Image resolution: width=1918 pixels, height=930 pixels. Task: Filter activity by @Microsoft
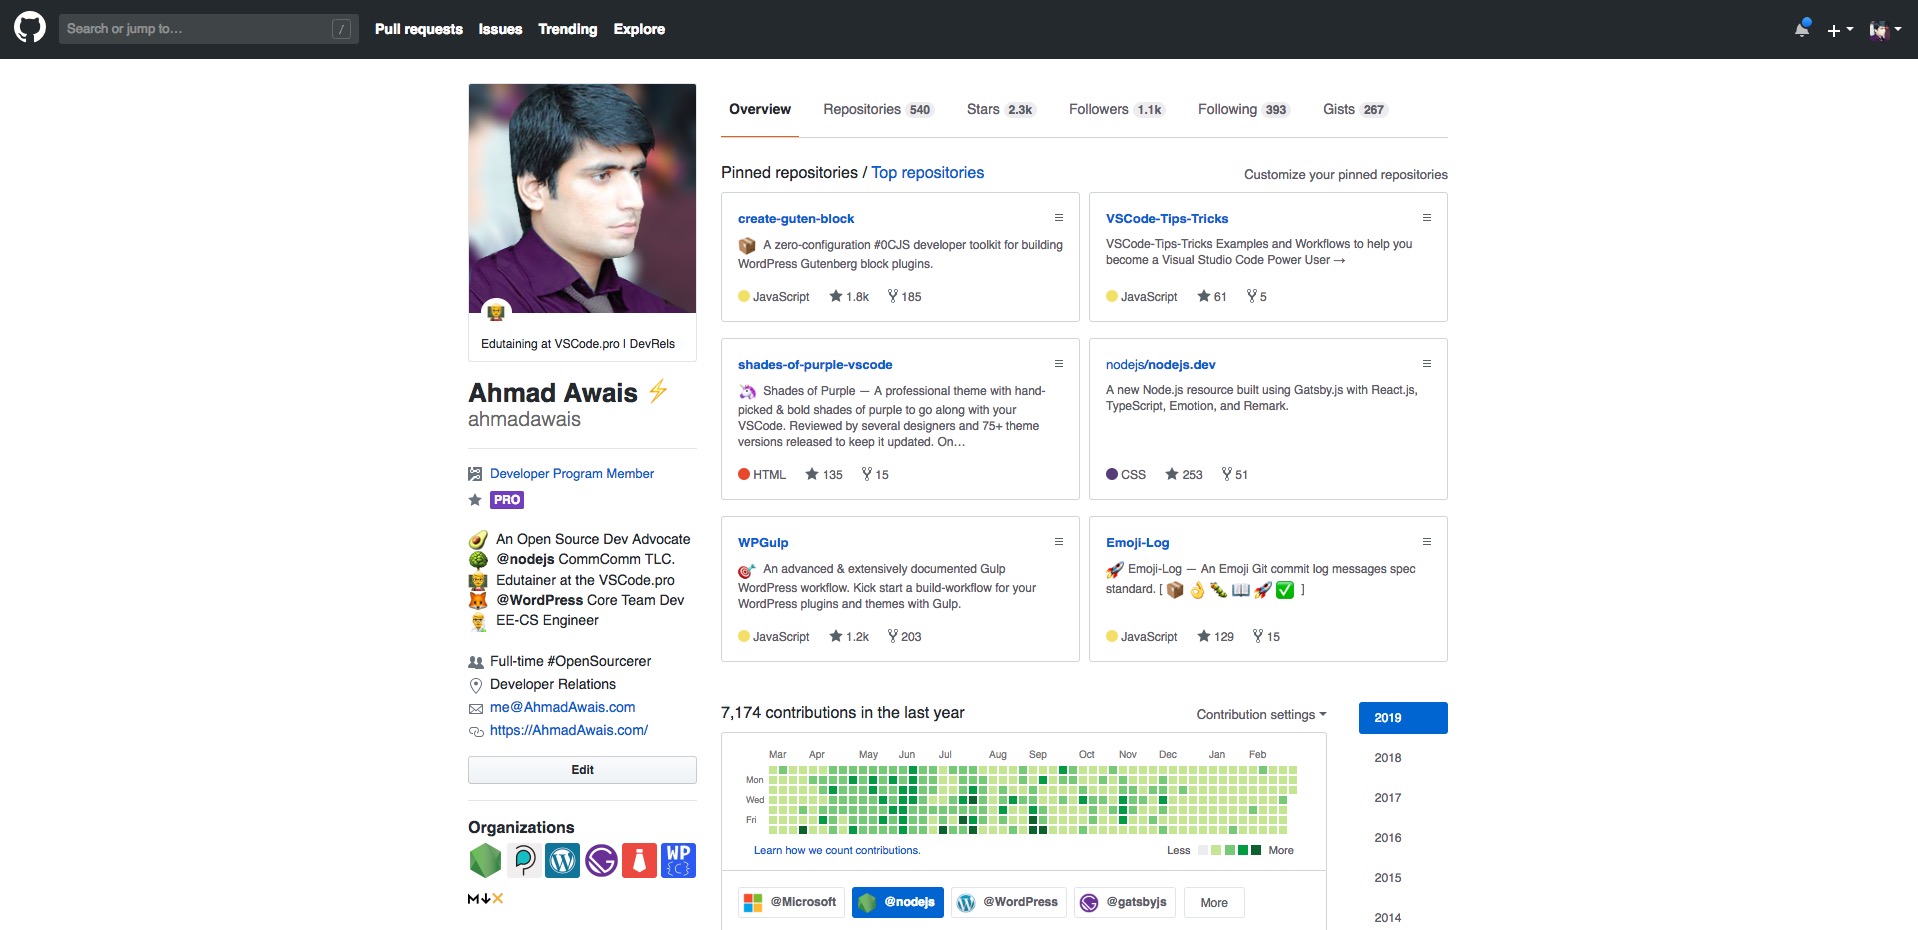pyautogui.click(x=791, y=902)
